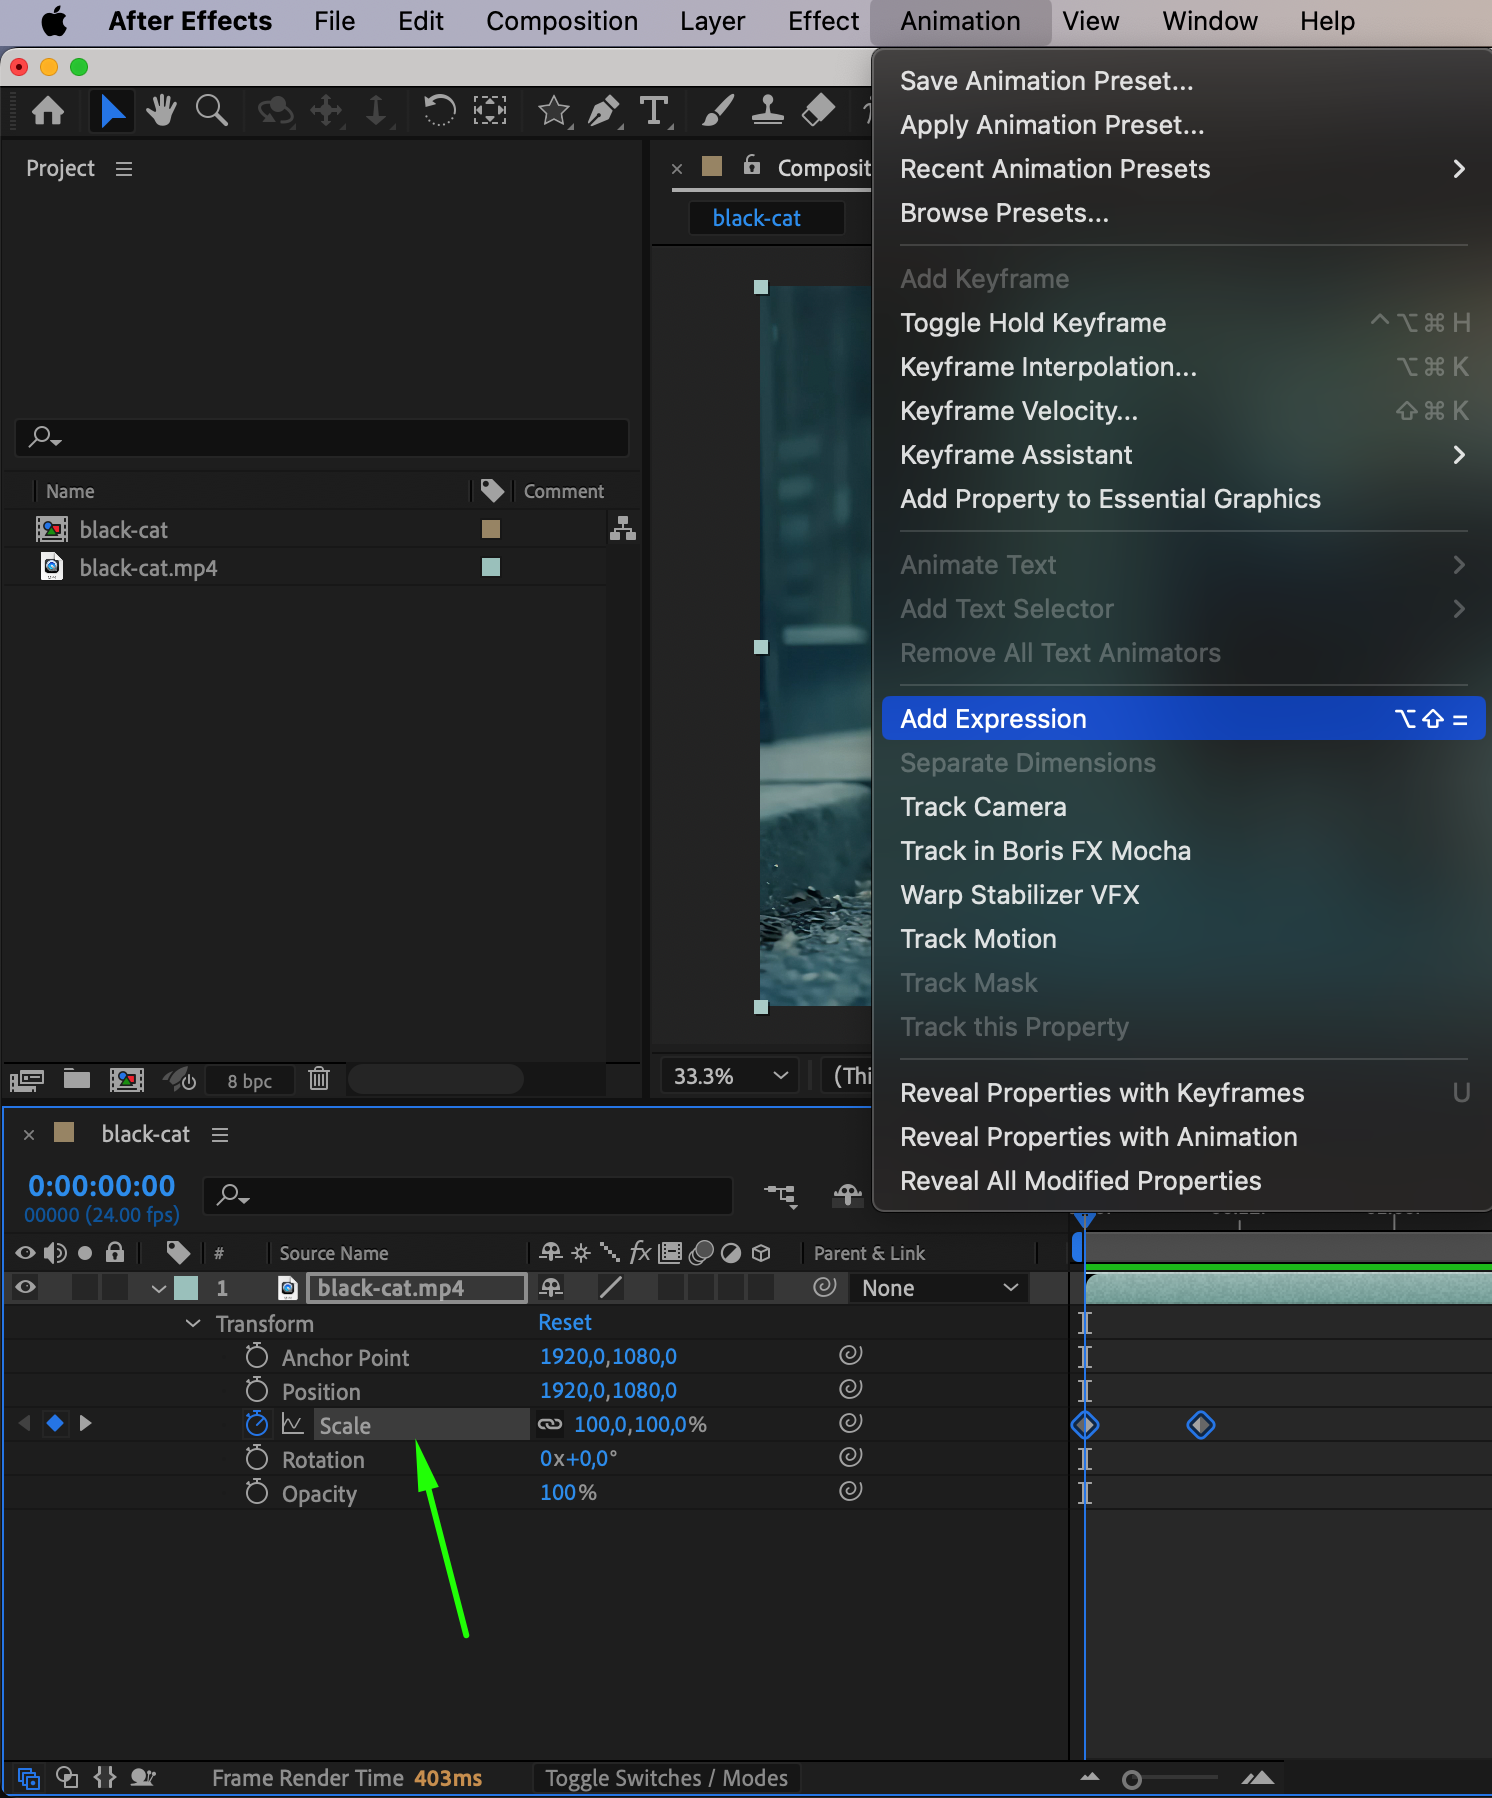Screen dimensions: 1492x1798
Task: Open project flowchart view icon
Action: point(623,528)
